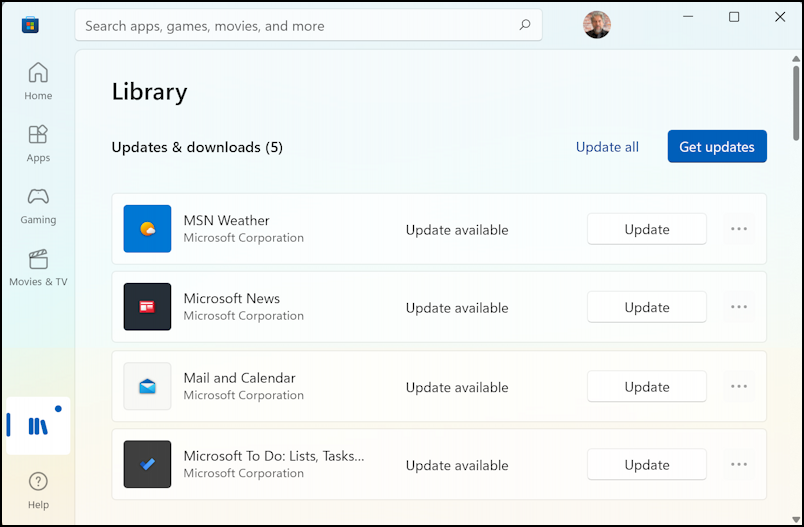Click the MSN Weather app icon

pos(147,229)
